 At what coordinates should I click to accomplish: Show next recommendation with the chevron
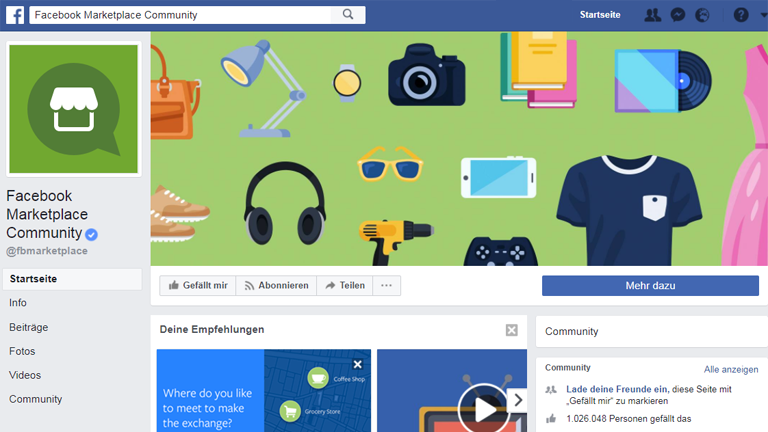point(518,400)
